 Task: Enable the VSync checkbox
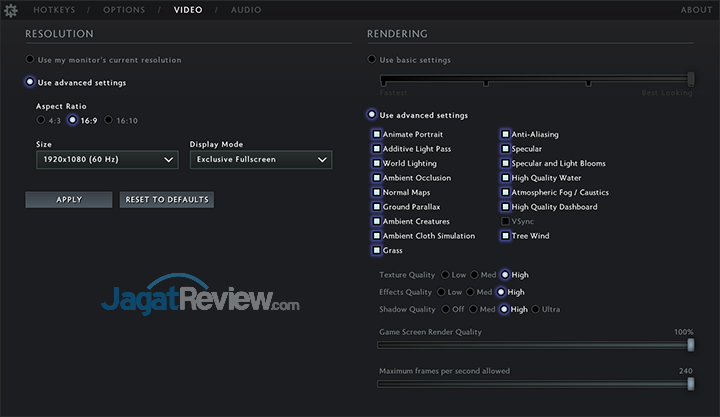point(505,221)
